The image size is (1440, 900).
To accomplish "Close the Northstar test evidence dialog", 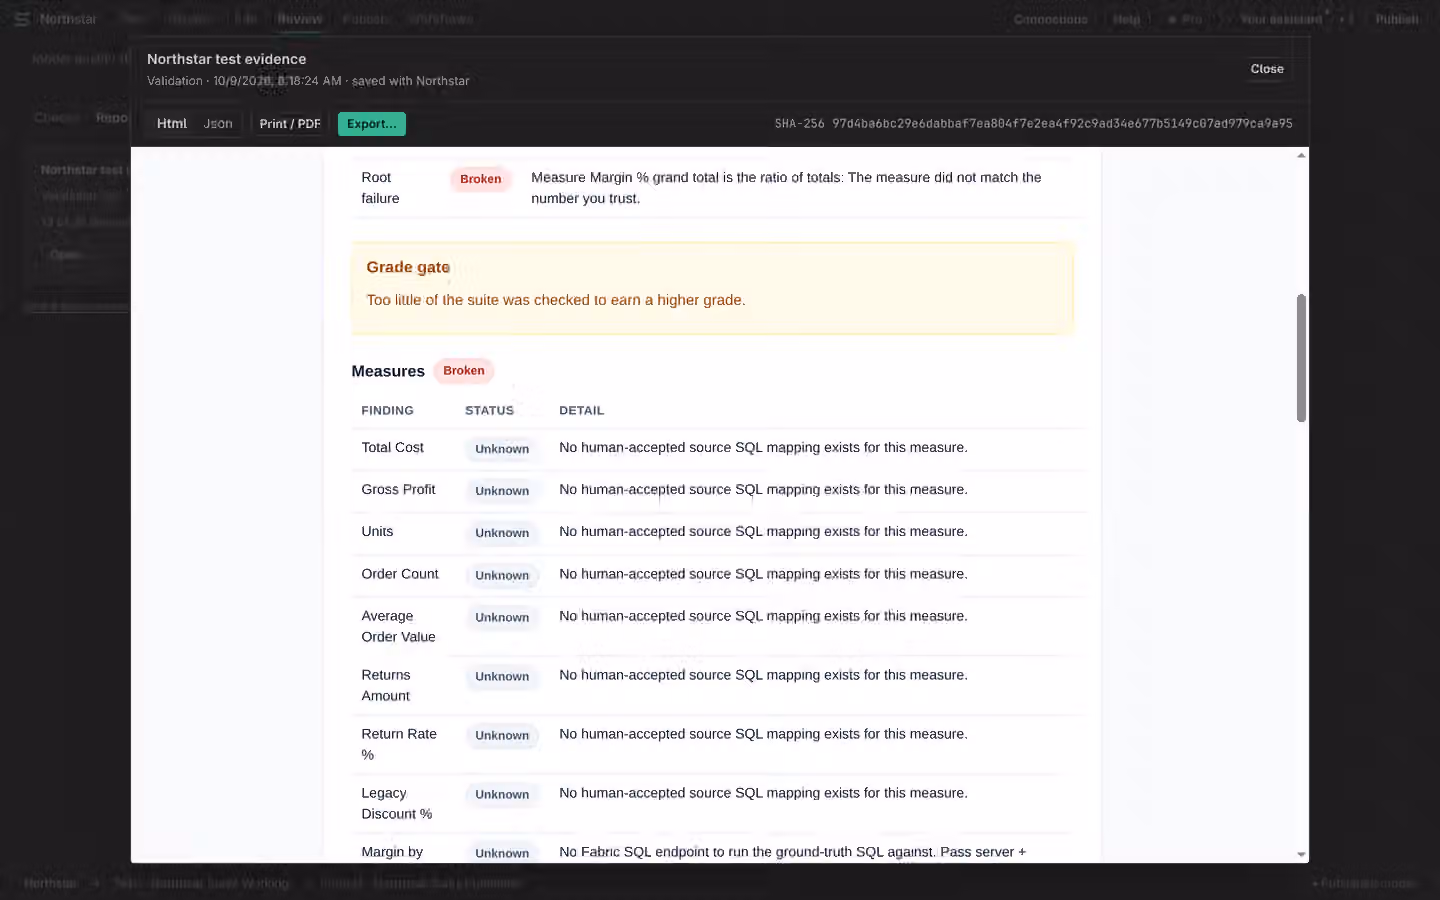I will click(x=1267, y=69).
